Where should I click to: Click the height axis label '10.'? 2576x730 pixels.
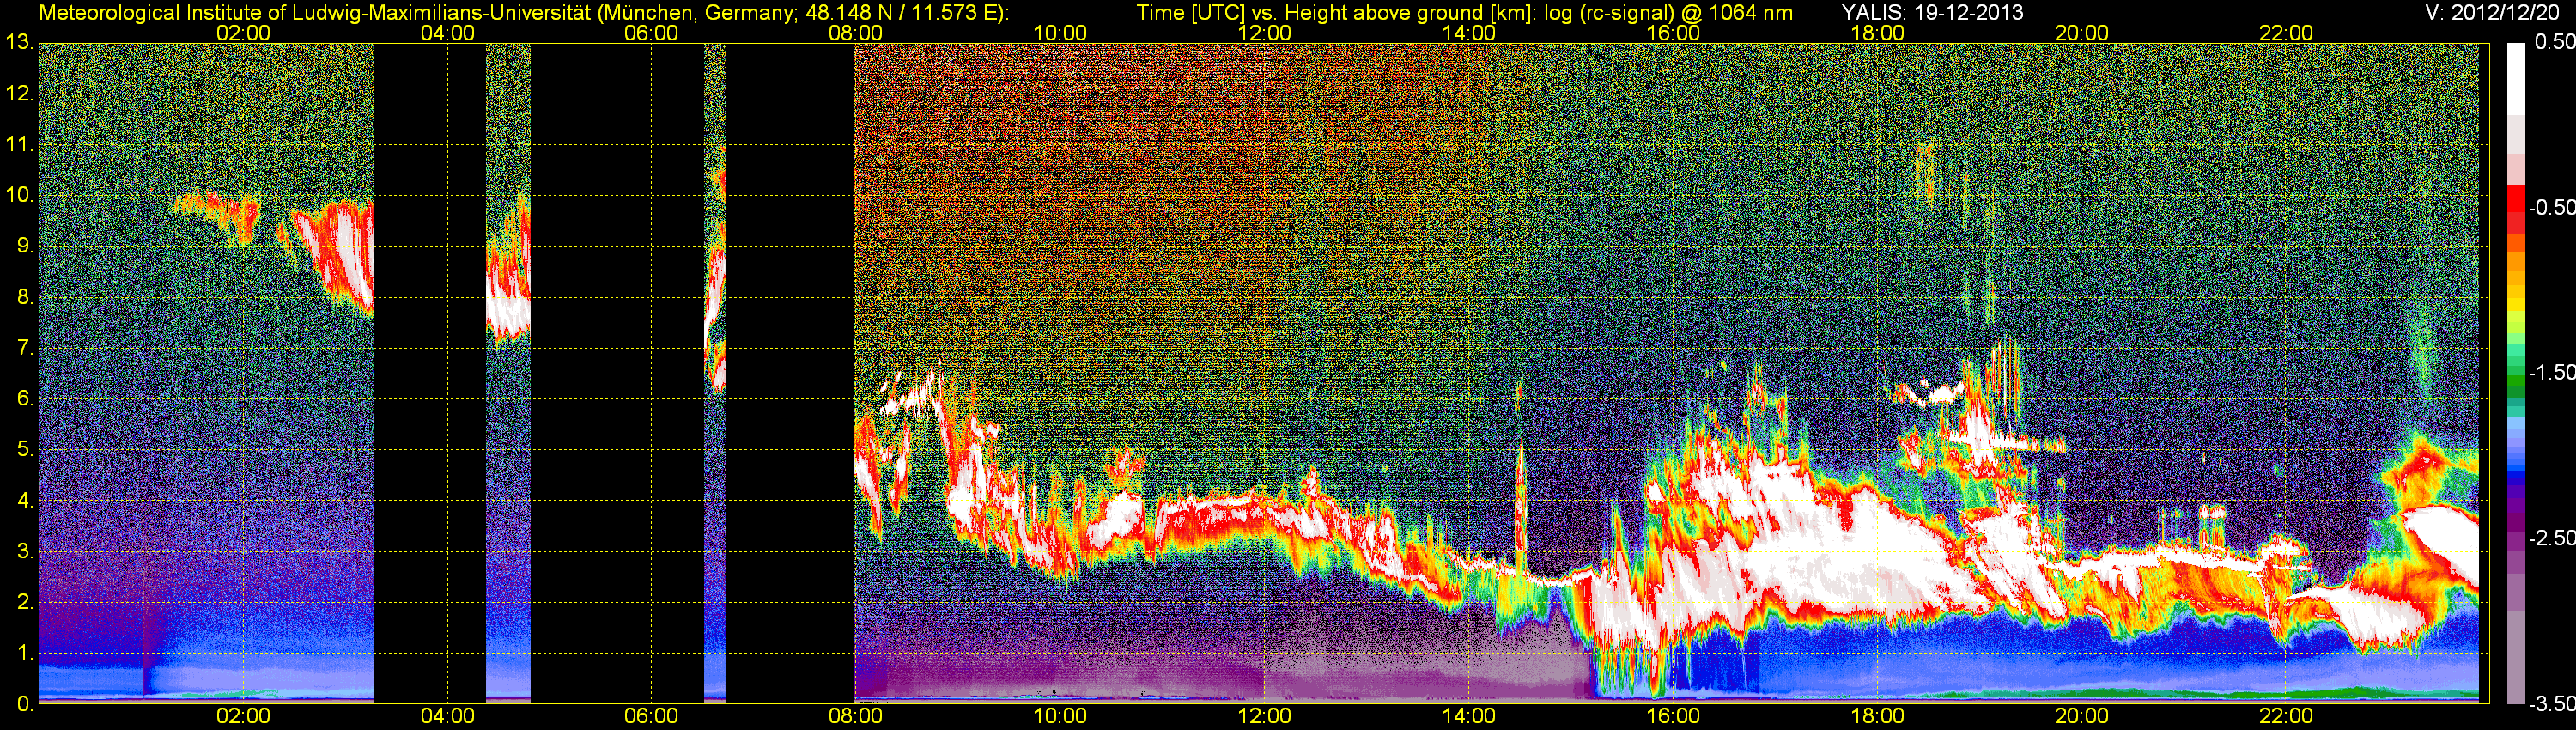pyautogui.click(x=19, y=195)
